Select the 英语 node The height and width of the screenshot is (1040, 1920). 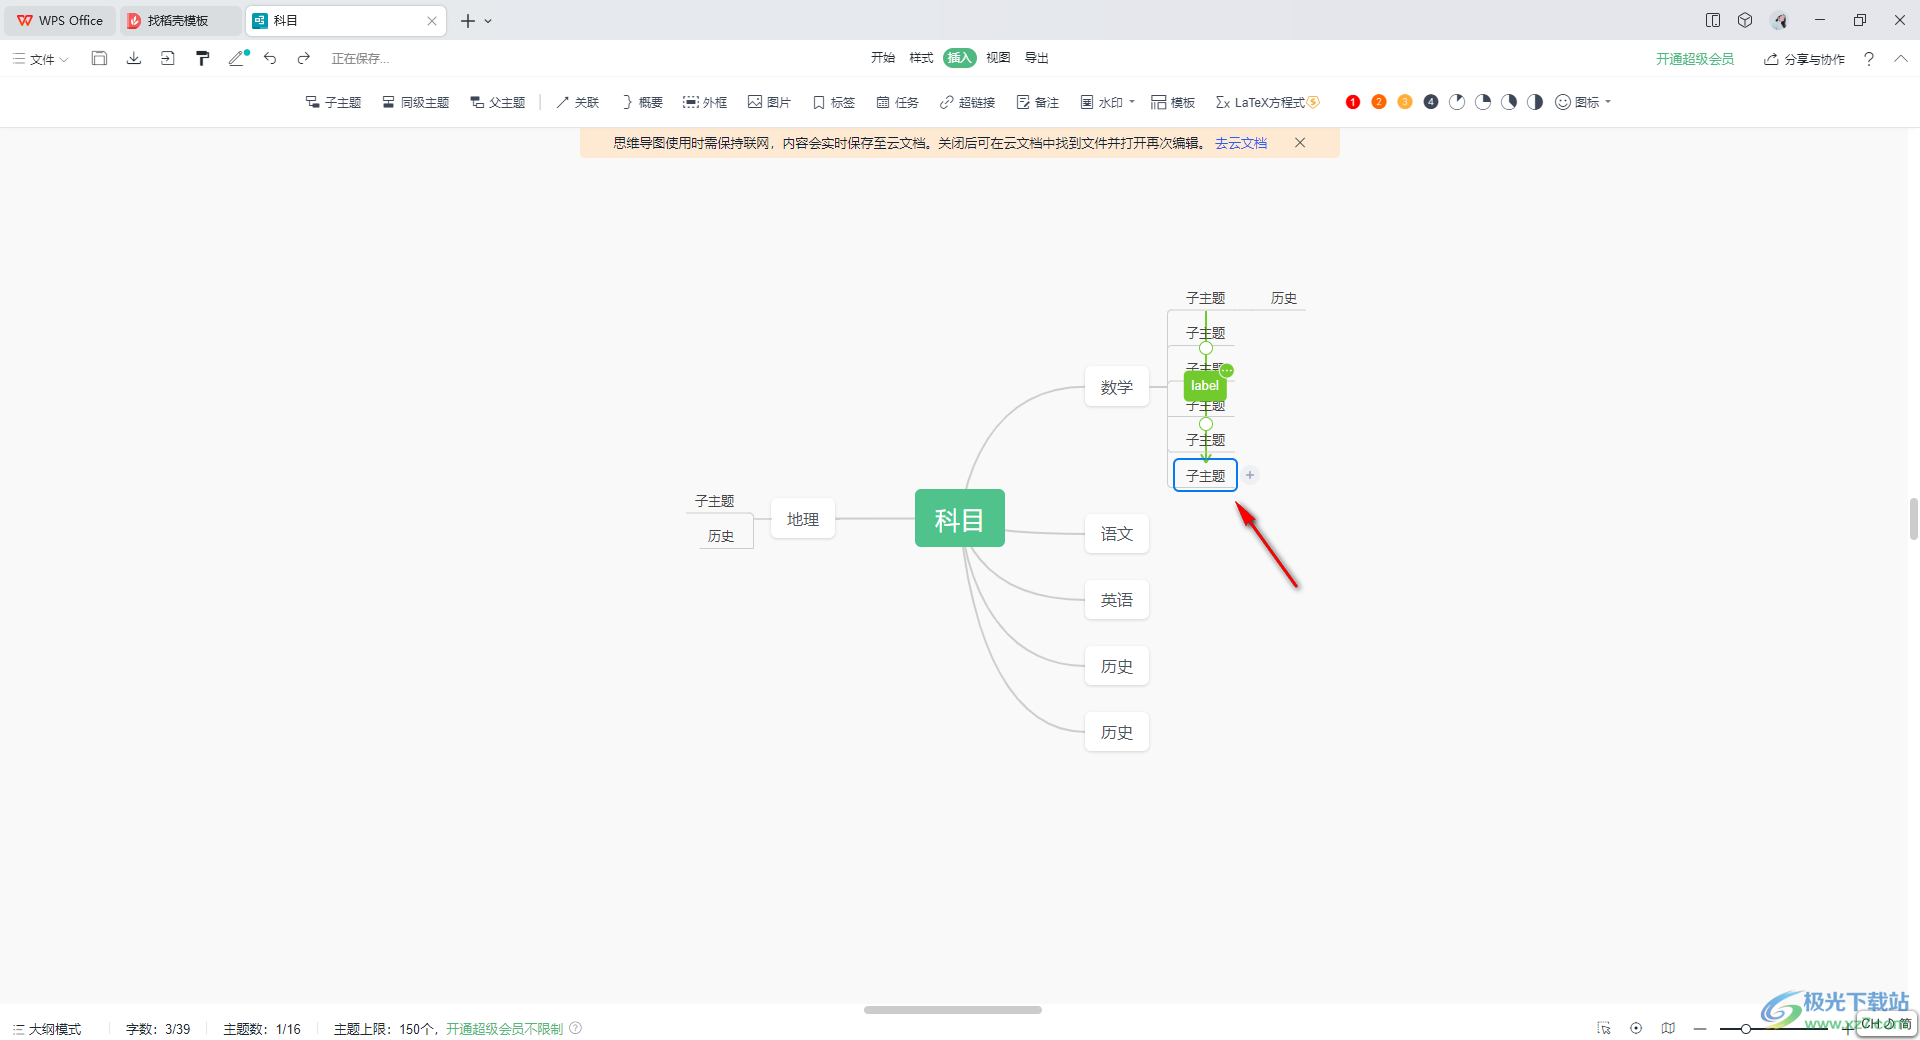1117,600
